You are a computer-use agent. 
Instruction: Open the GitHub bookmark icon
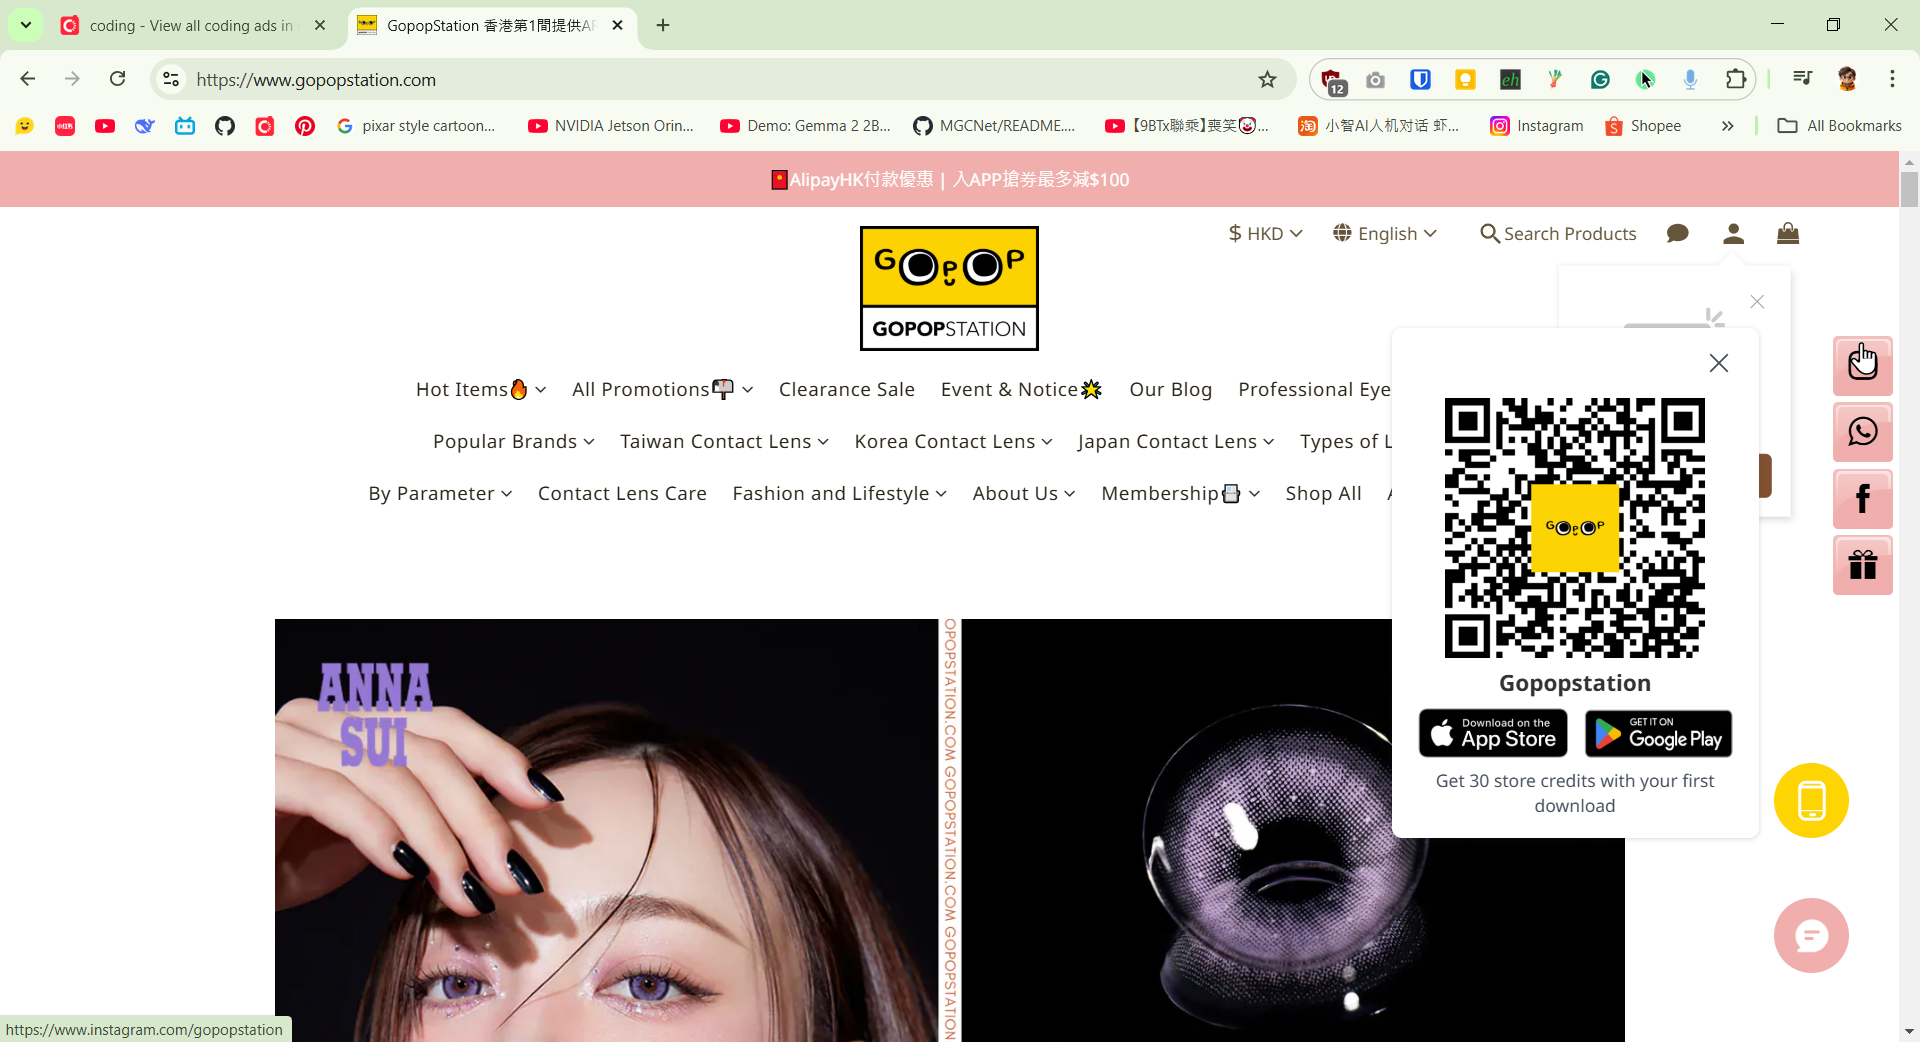[x=224, y=126]
